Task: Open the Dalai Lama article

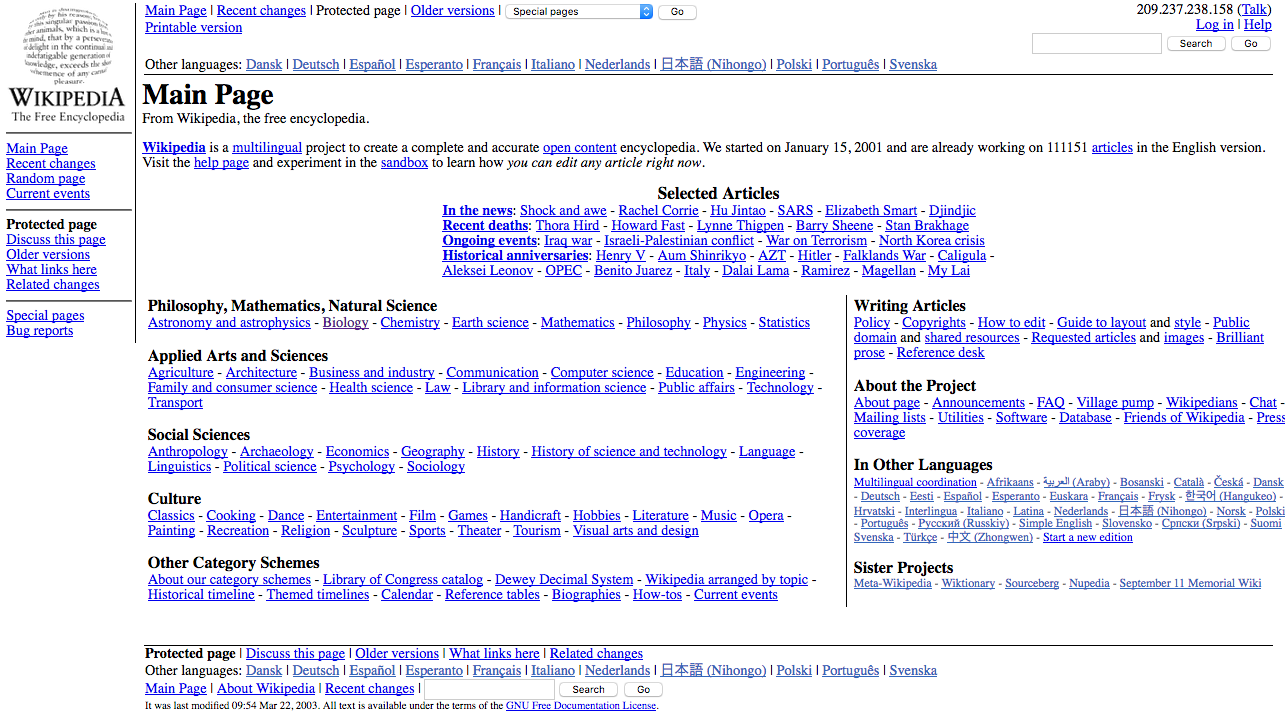Action: (755, 270)
